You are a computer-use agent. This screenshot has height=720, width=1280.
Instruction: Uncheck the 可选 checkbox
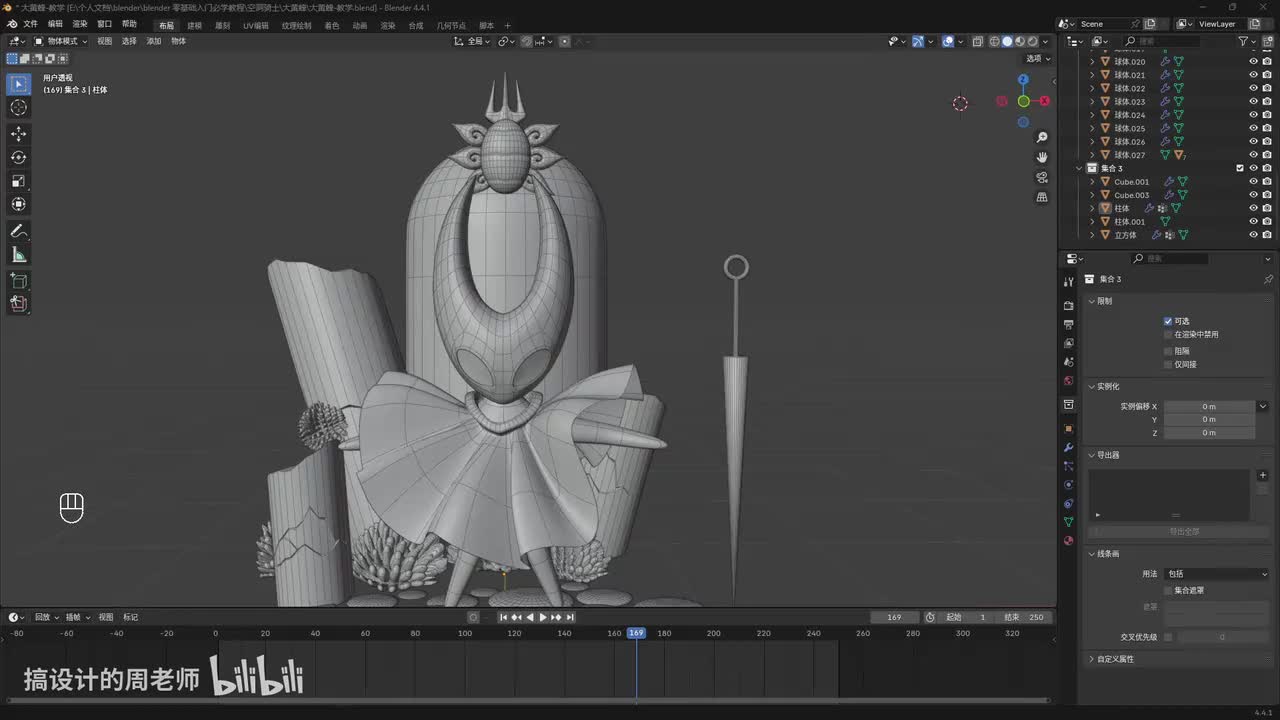coord(1168,321)
